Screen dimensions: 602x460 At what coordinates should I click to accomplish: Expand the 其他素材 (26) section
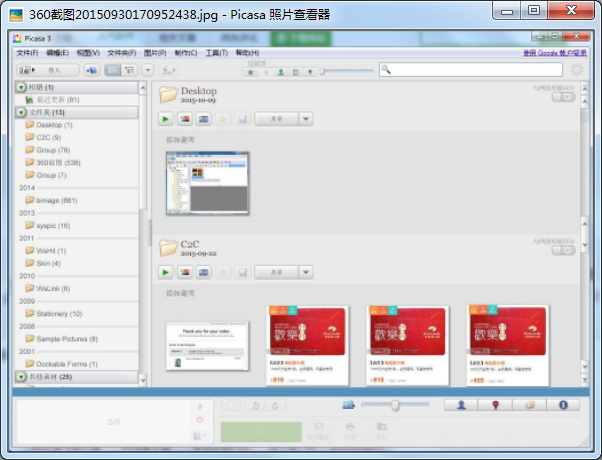click(x=21, y=377)
